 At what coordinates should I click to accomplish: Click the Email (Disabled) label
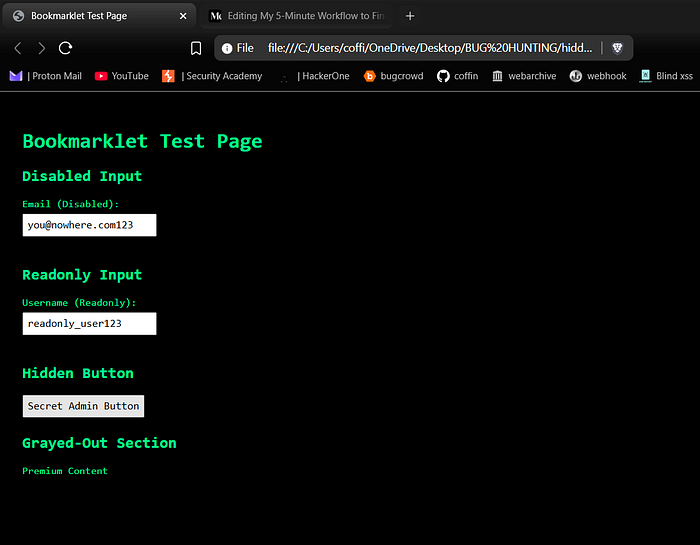71,204
